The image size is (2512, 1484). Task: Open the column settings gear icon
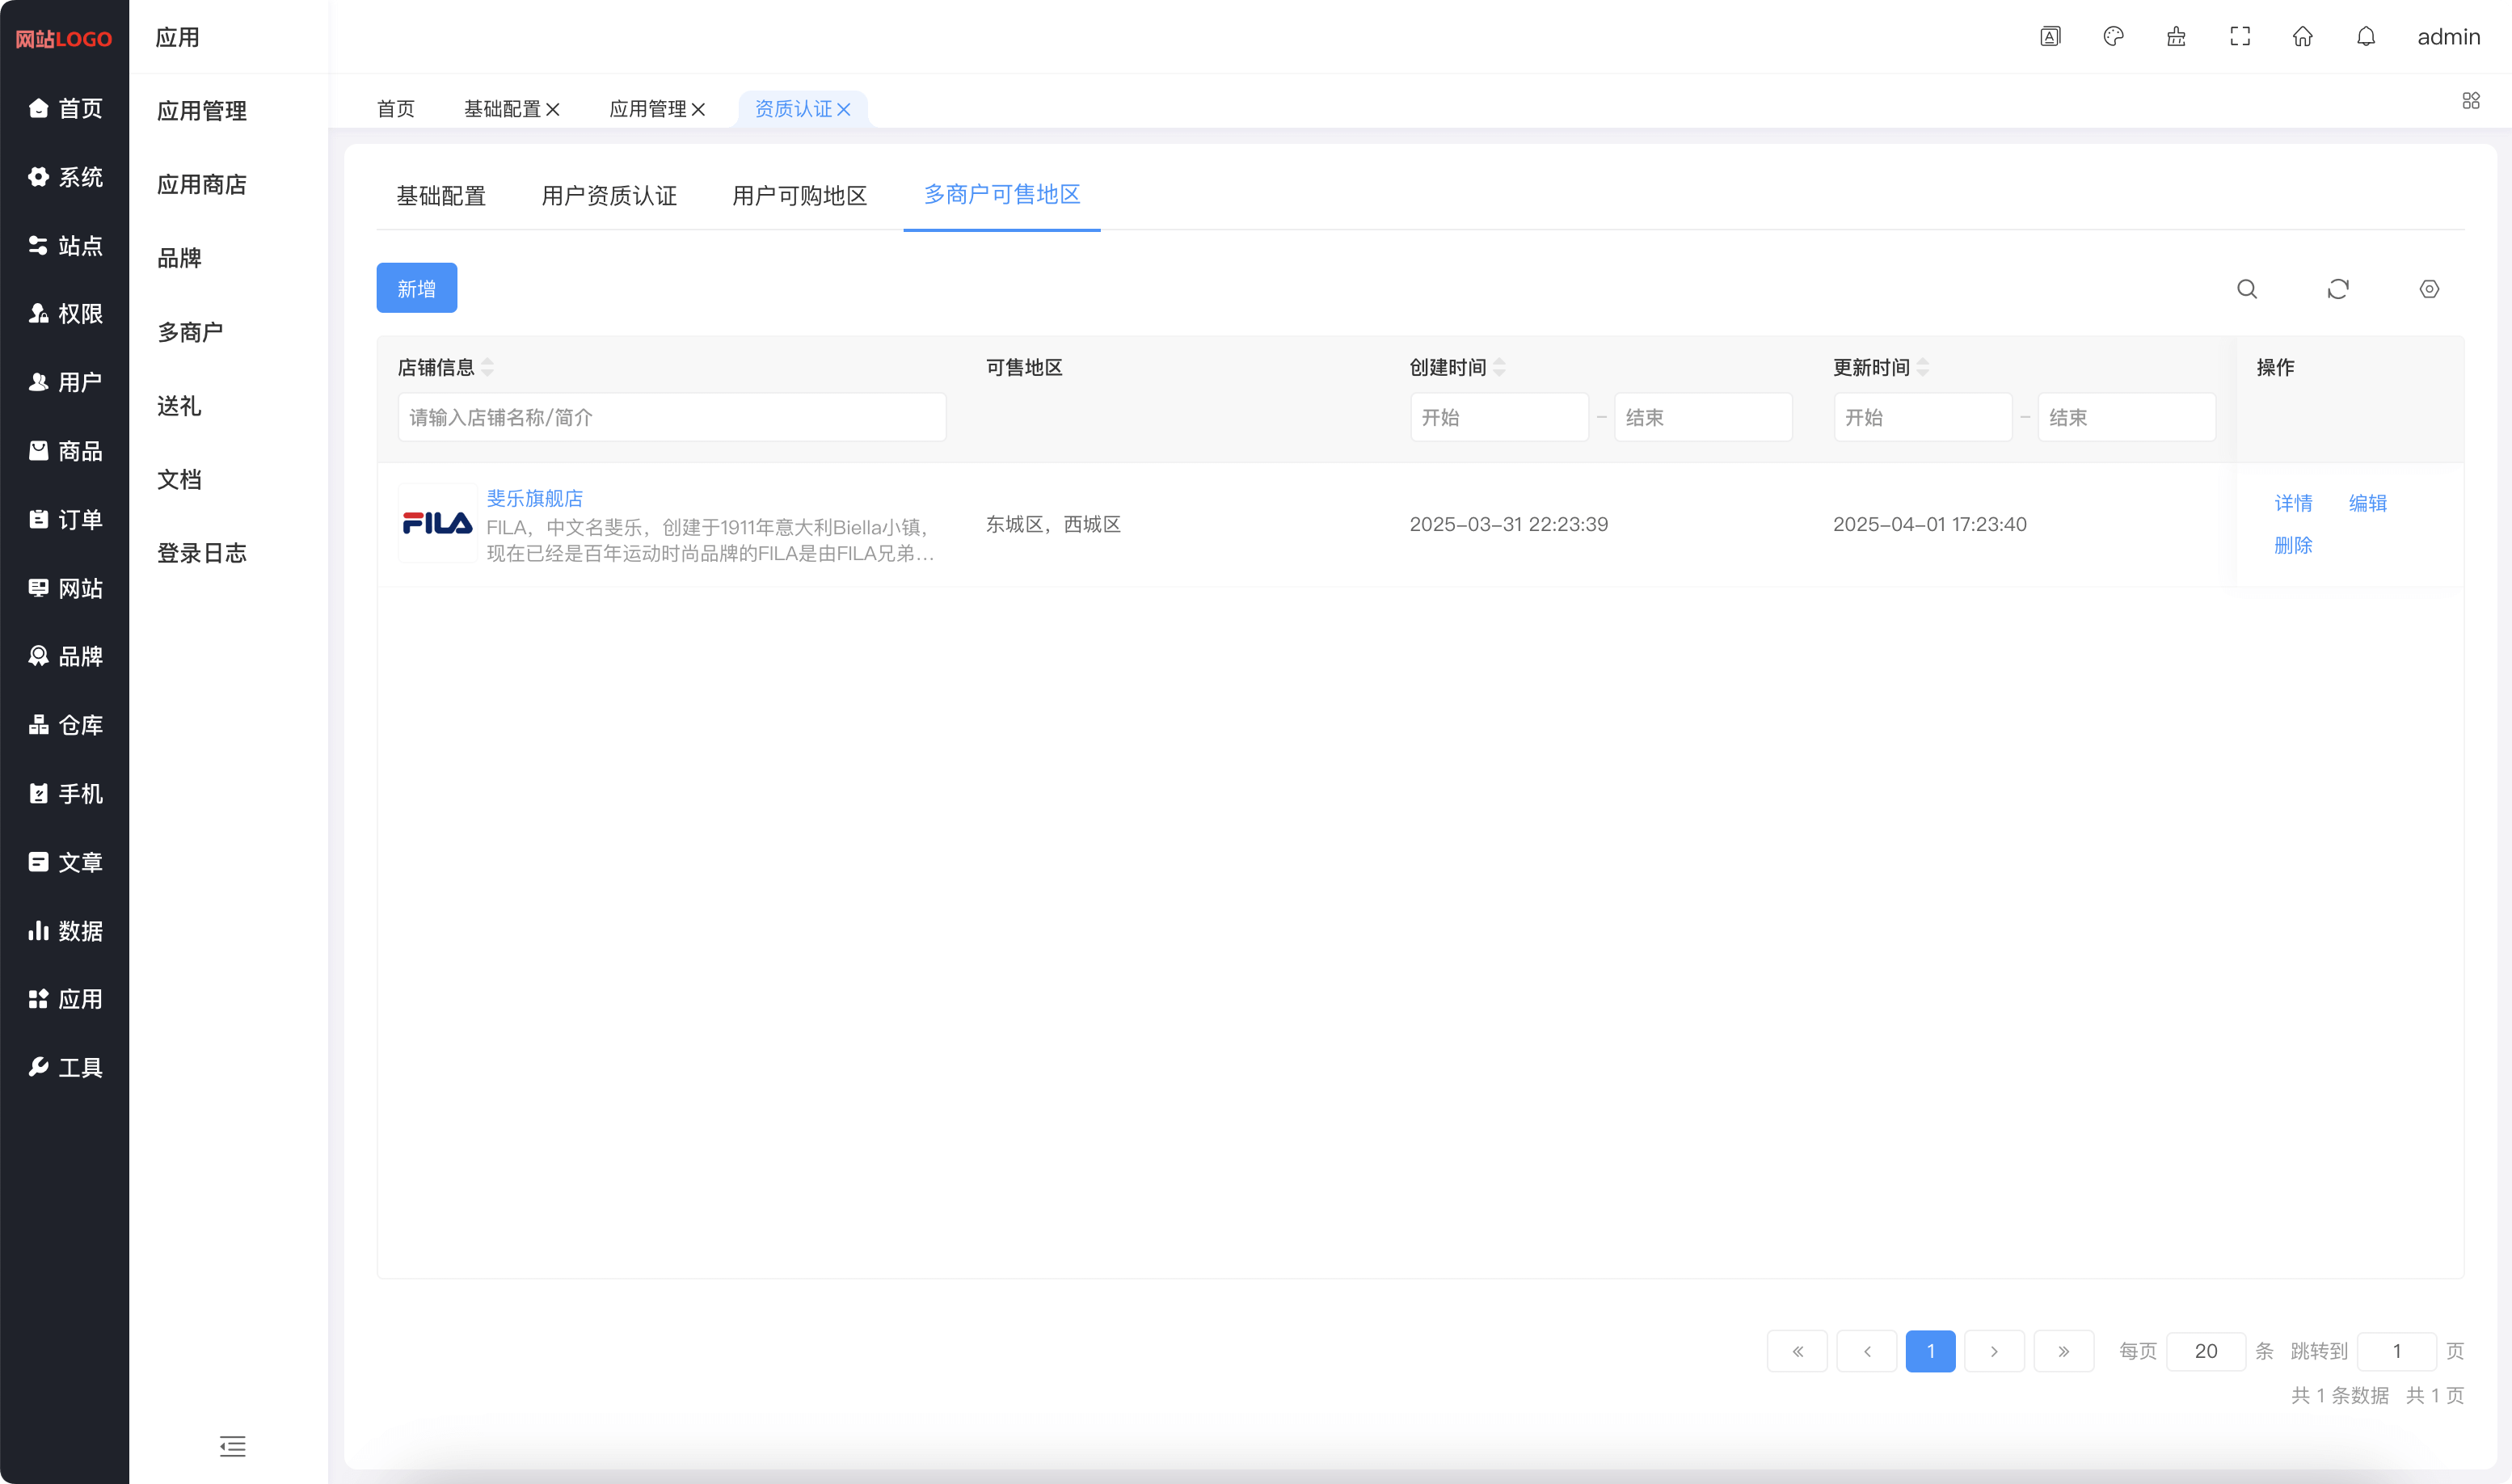[2430, 289]
